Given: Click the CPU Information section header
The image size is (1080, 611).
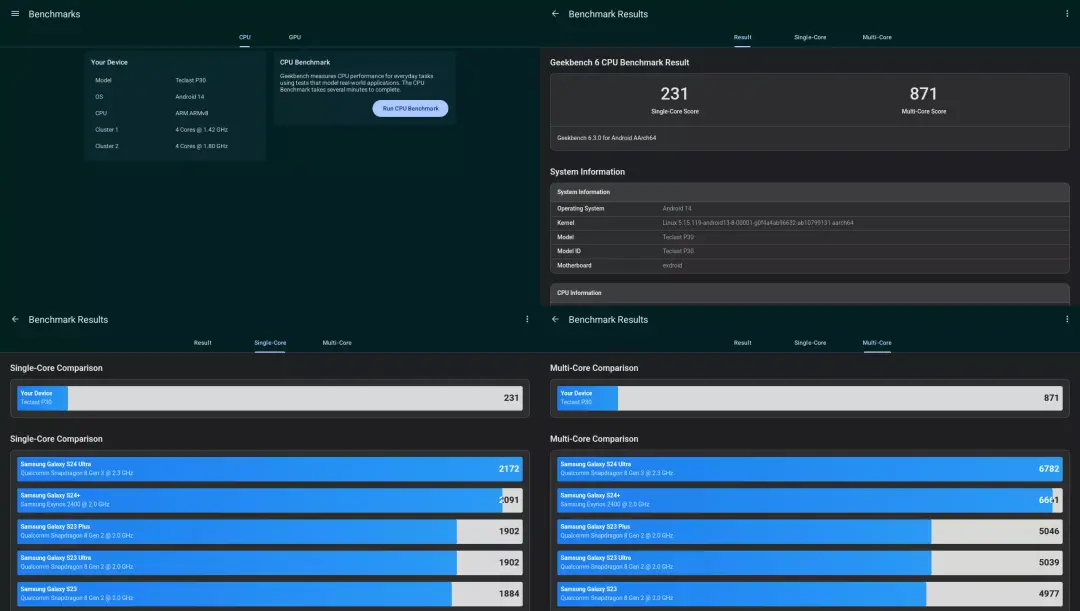Looking at the screenshot, I should [809, 293].
